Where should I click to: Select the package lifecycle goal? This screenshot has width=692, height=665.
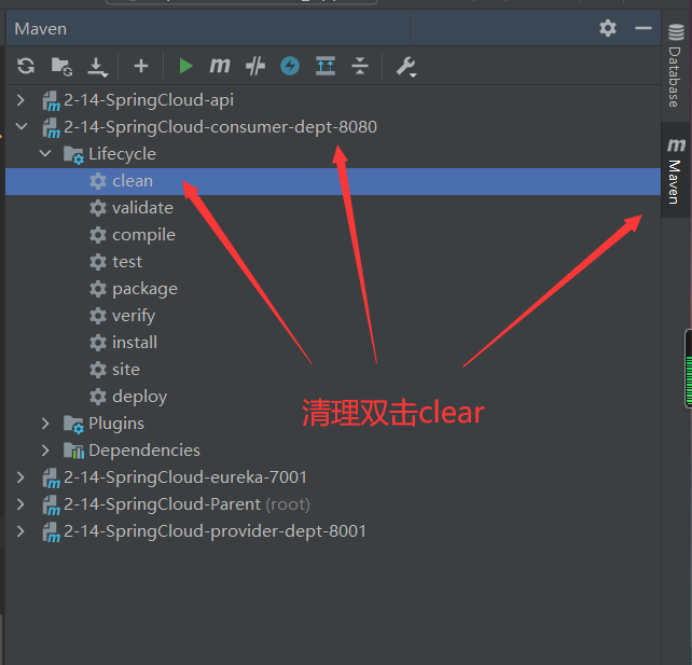click(333, 289)
